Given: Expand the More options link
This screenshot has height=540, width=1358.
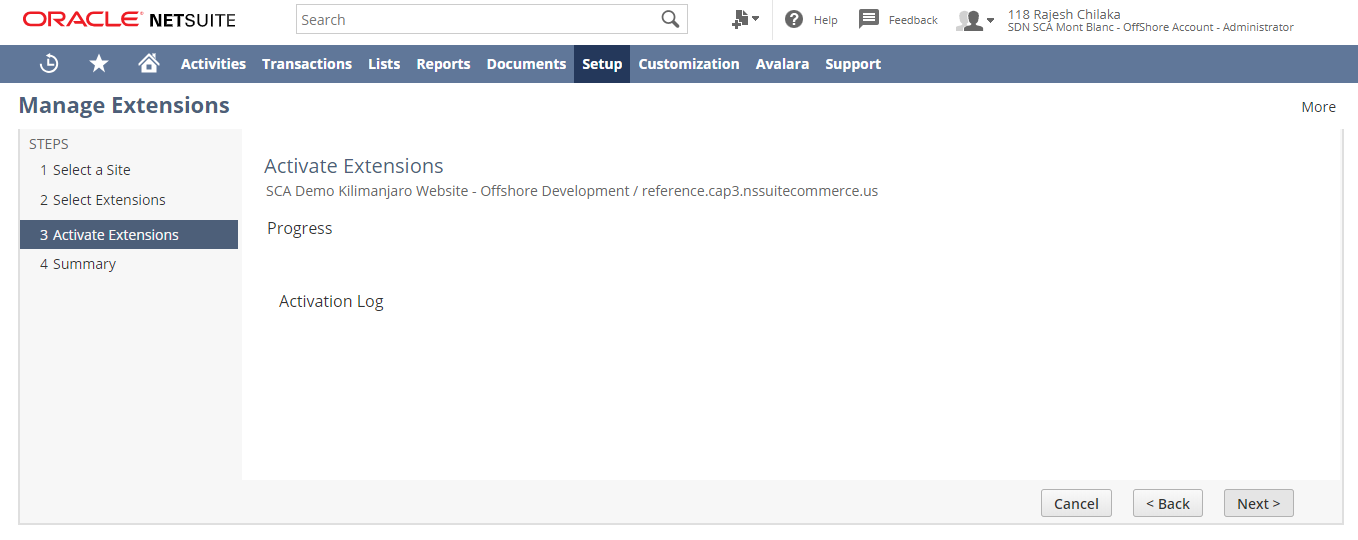Looking at the screenshot, I should [x=1318, y=107].
